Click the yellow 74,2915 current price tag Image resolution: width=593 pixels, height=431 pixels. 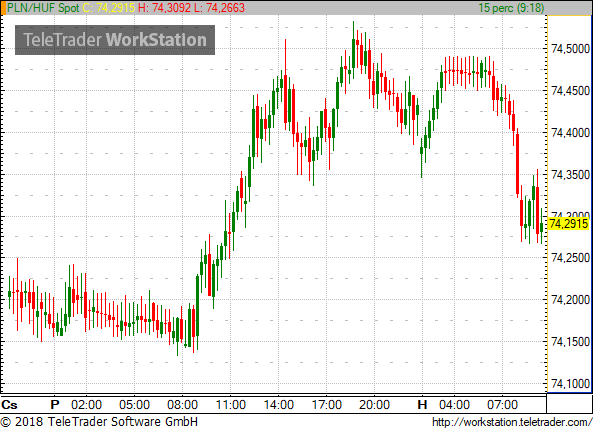click(x=568, y=224)
